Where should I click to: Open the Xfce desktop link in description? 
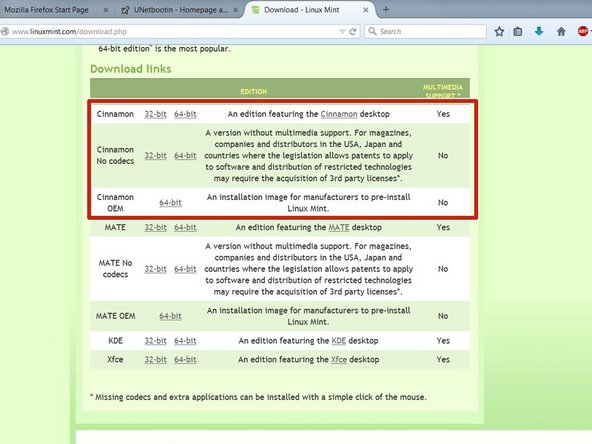coord(339,359)
